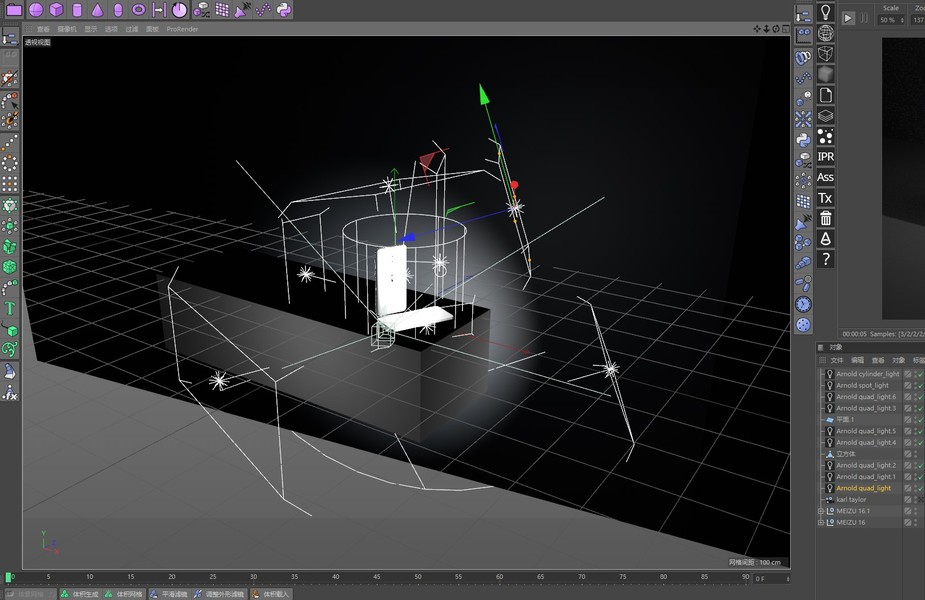Select Arnold quad_light in object list

(x=864, y=488)
